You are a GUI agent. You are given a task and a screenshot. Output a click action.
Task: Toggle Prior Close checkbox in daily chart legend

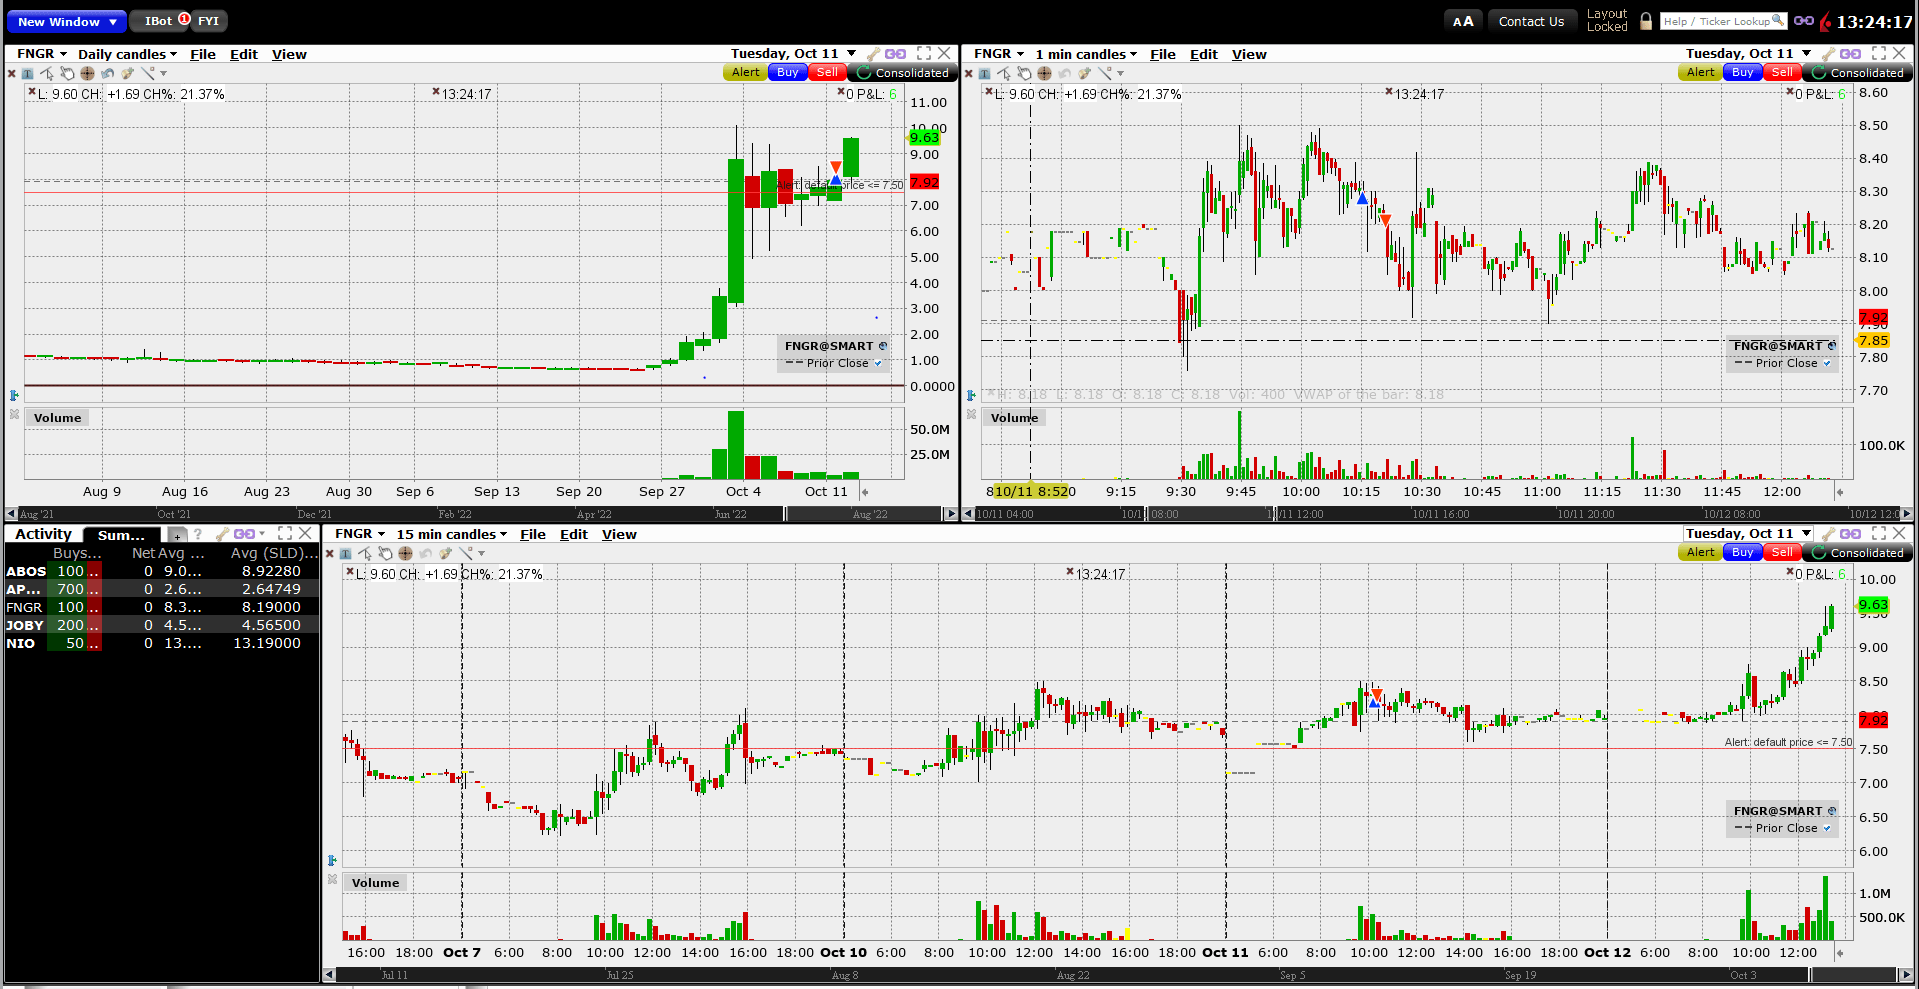(878, 363)
